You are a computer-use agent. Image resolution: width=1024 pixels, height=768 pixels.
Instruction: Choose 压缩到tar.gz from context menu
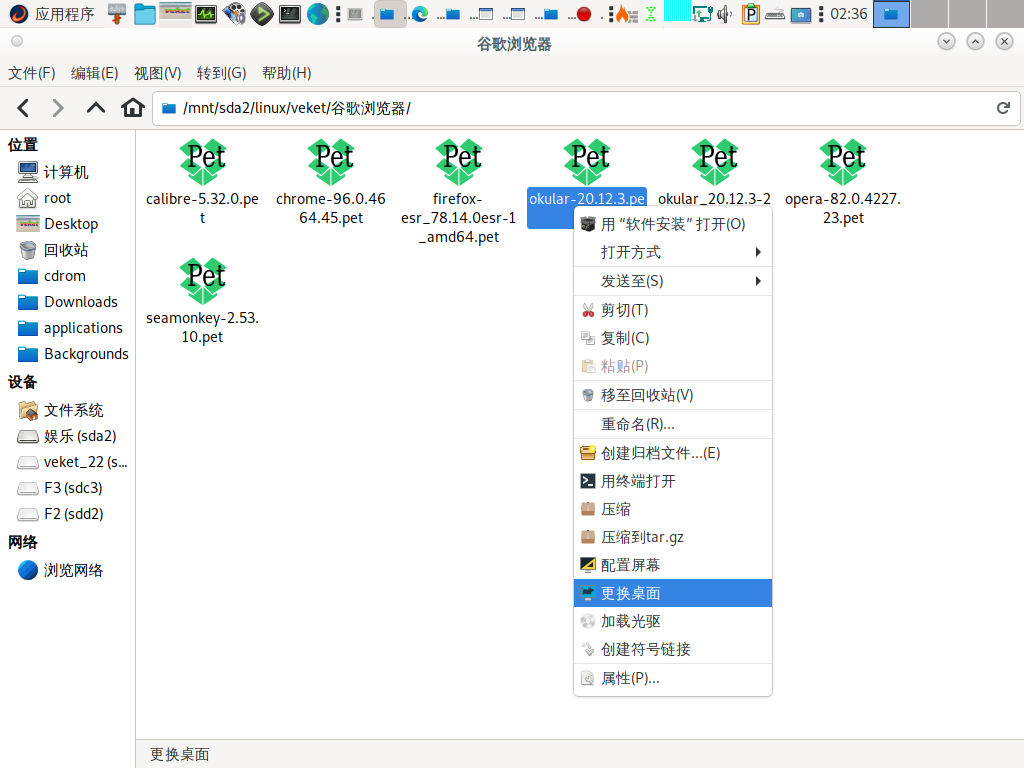tap(673, 537)
